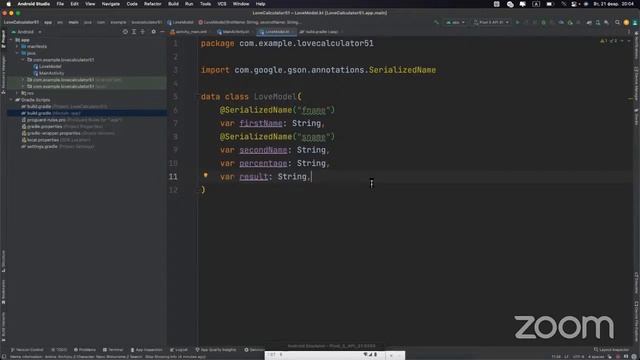Screen dimensions: 640x360
Task: Click the green Run app icon
Action: coord(517,22)
